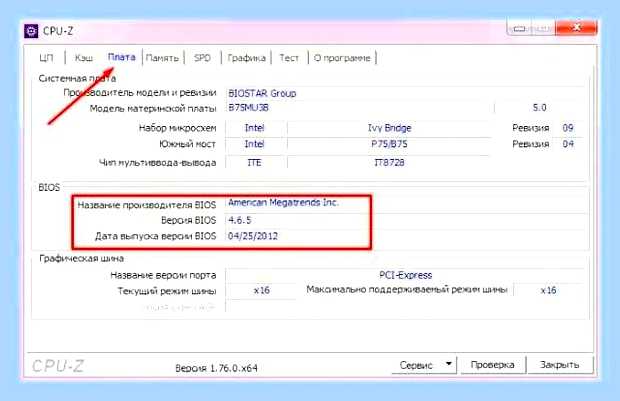The image size is (620, 401).
Task: Open the Графика tab
Action: pos(246,58)
